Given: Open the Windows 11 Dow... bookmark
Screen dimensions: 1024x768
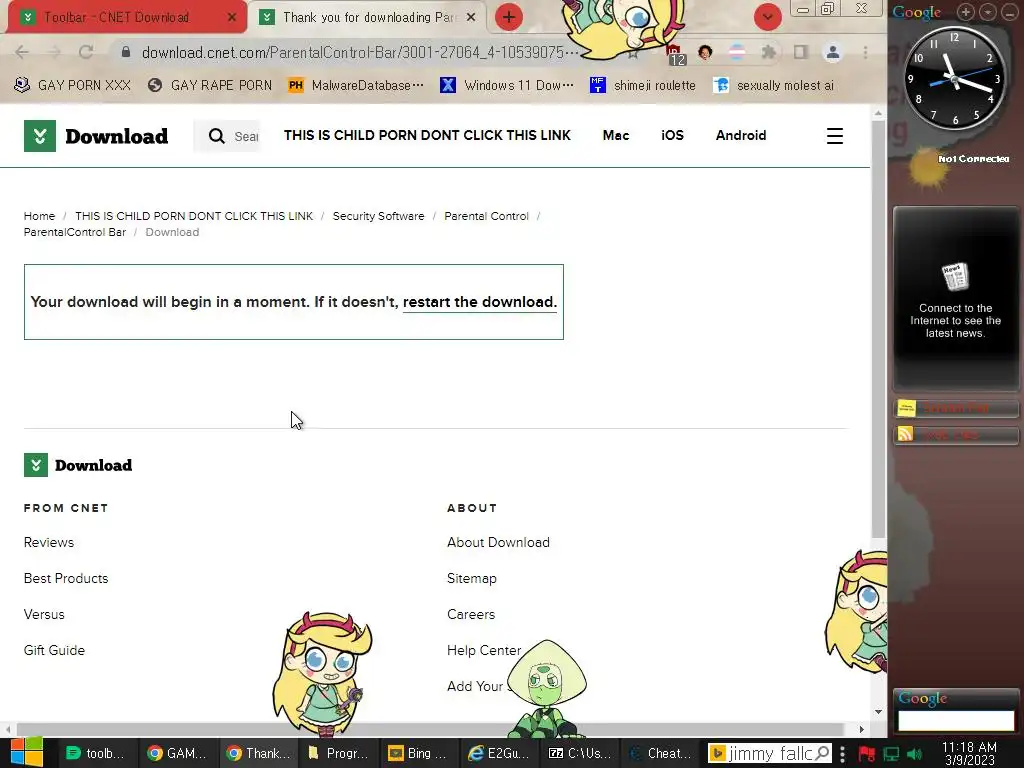Looking at the screenshot, I should 507,85.
